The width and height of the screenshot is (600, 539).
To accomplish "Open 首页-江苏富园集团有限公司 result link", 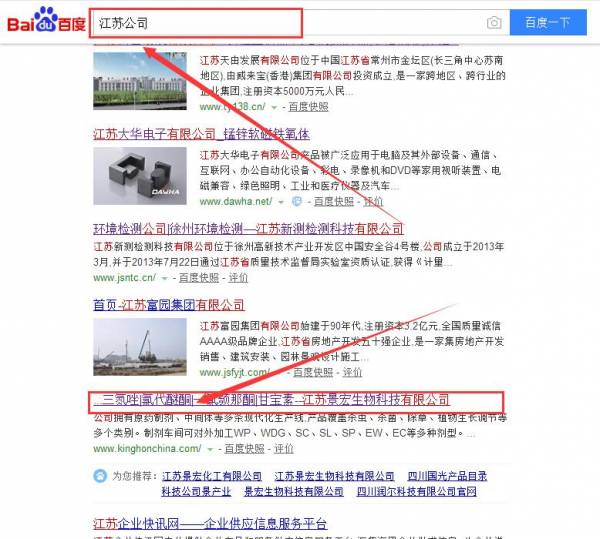I will [x=169, y=305].
